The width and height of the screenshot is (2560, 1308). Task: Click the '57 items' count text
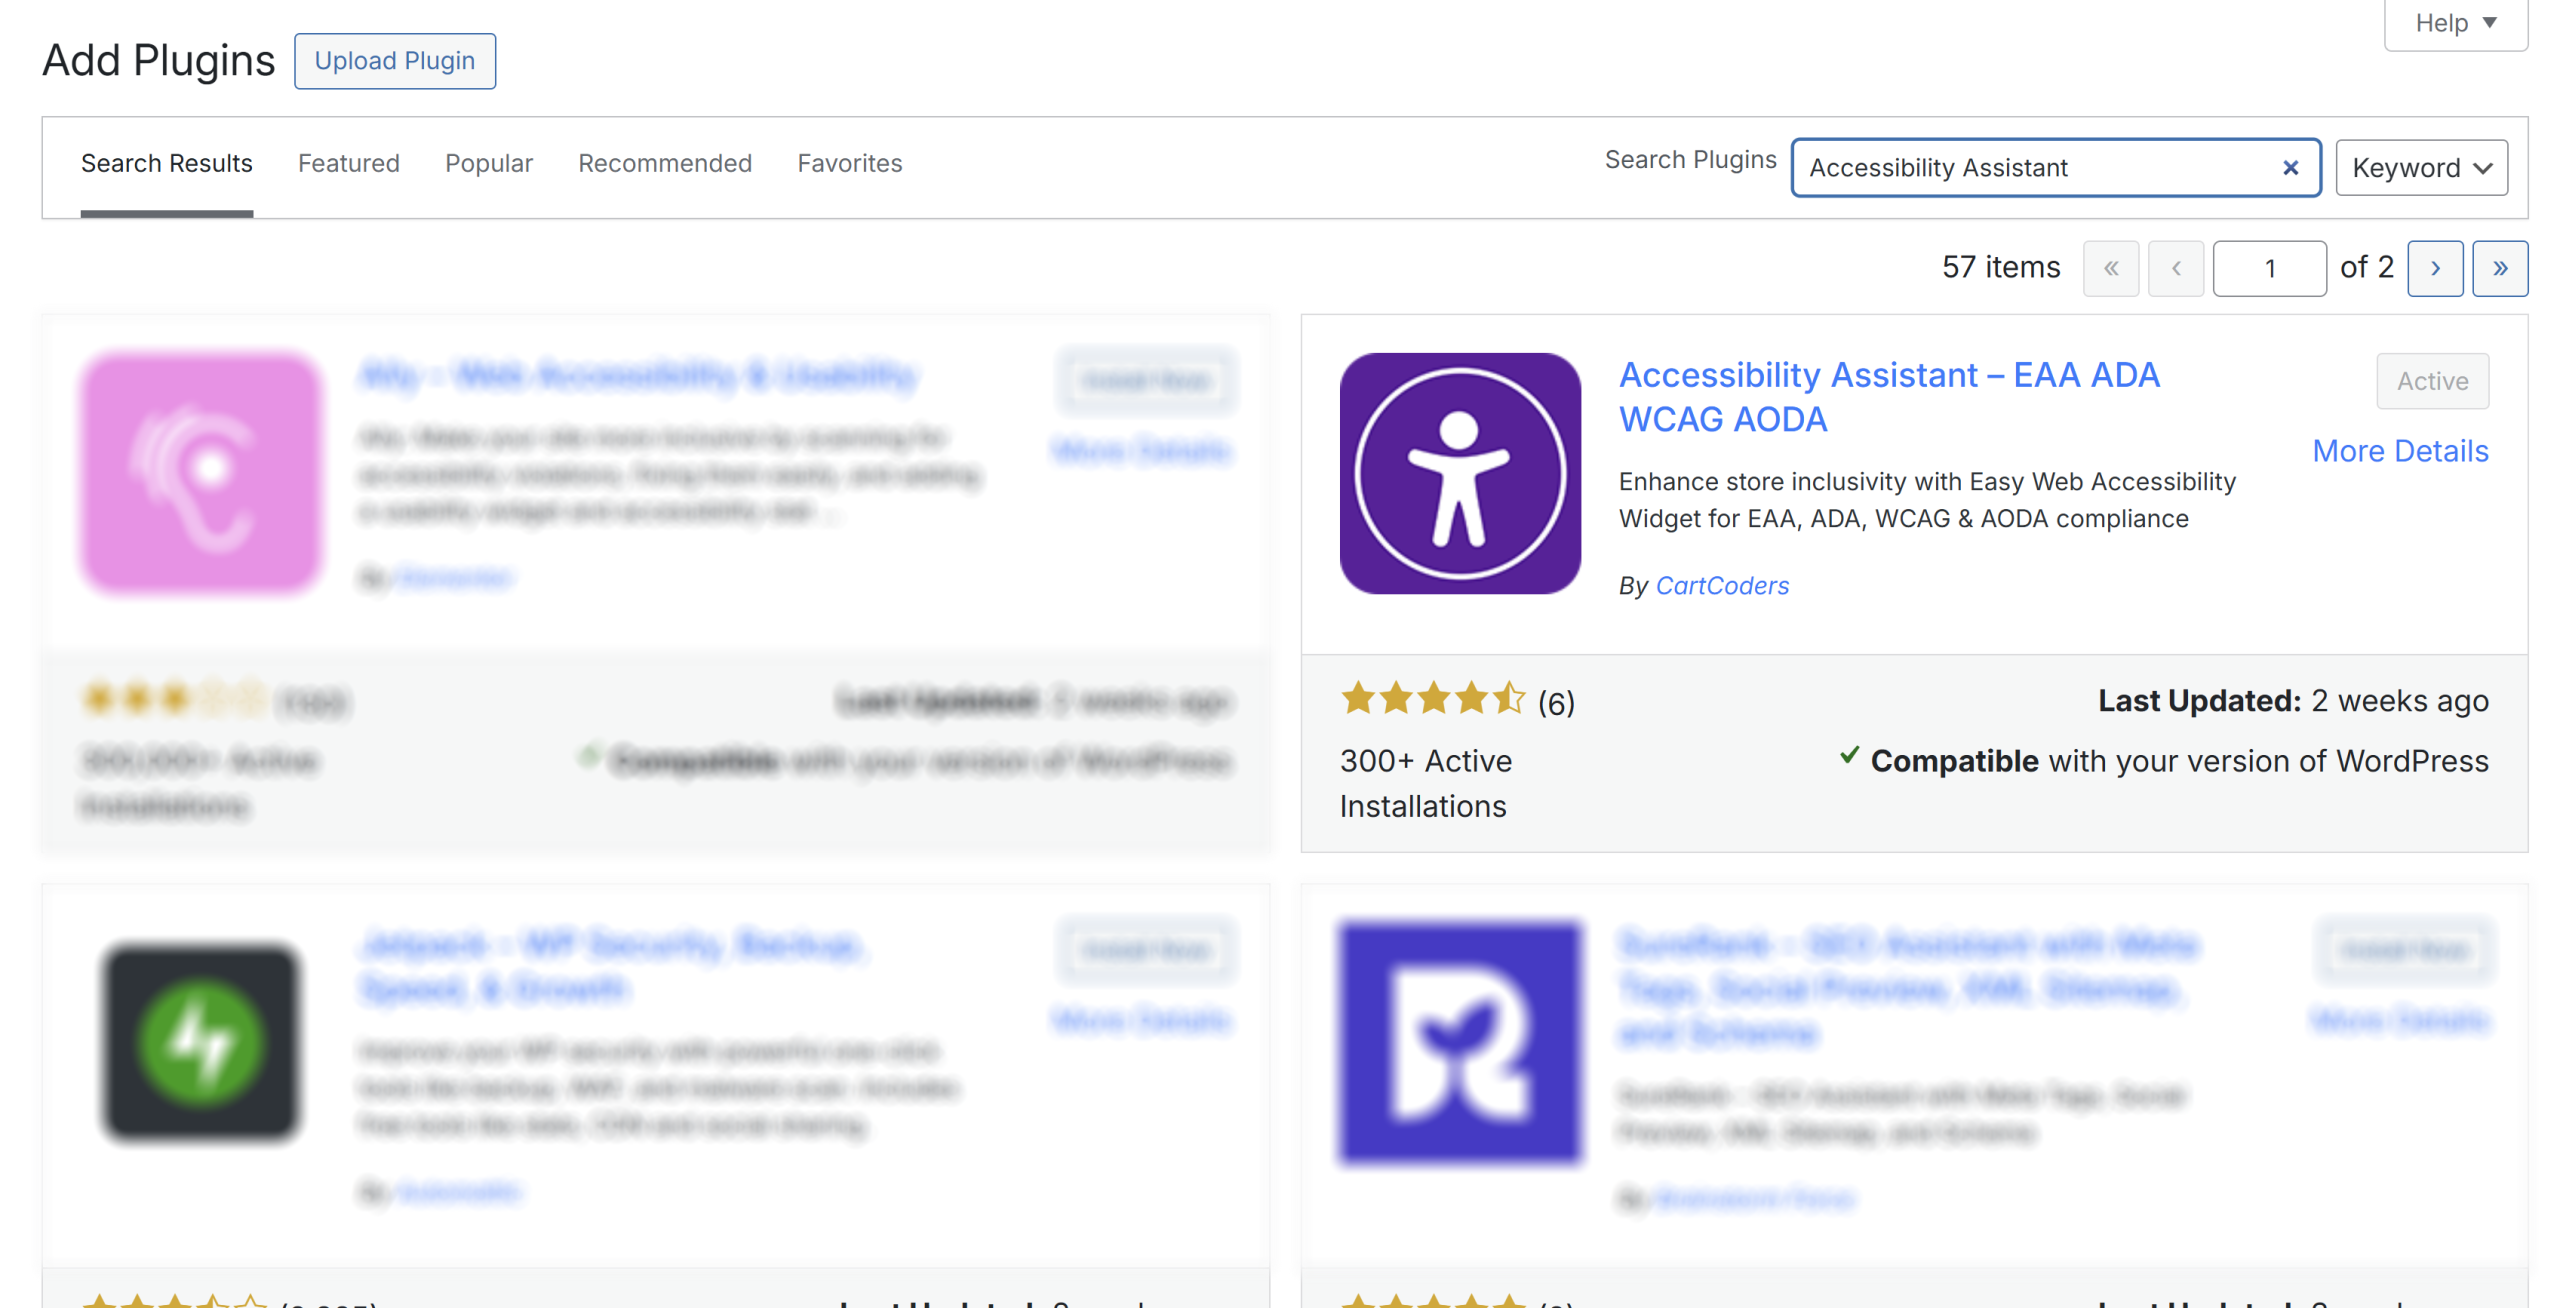2001,267
